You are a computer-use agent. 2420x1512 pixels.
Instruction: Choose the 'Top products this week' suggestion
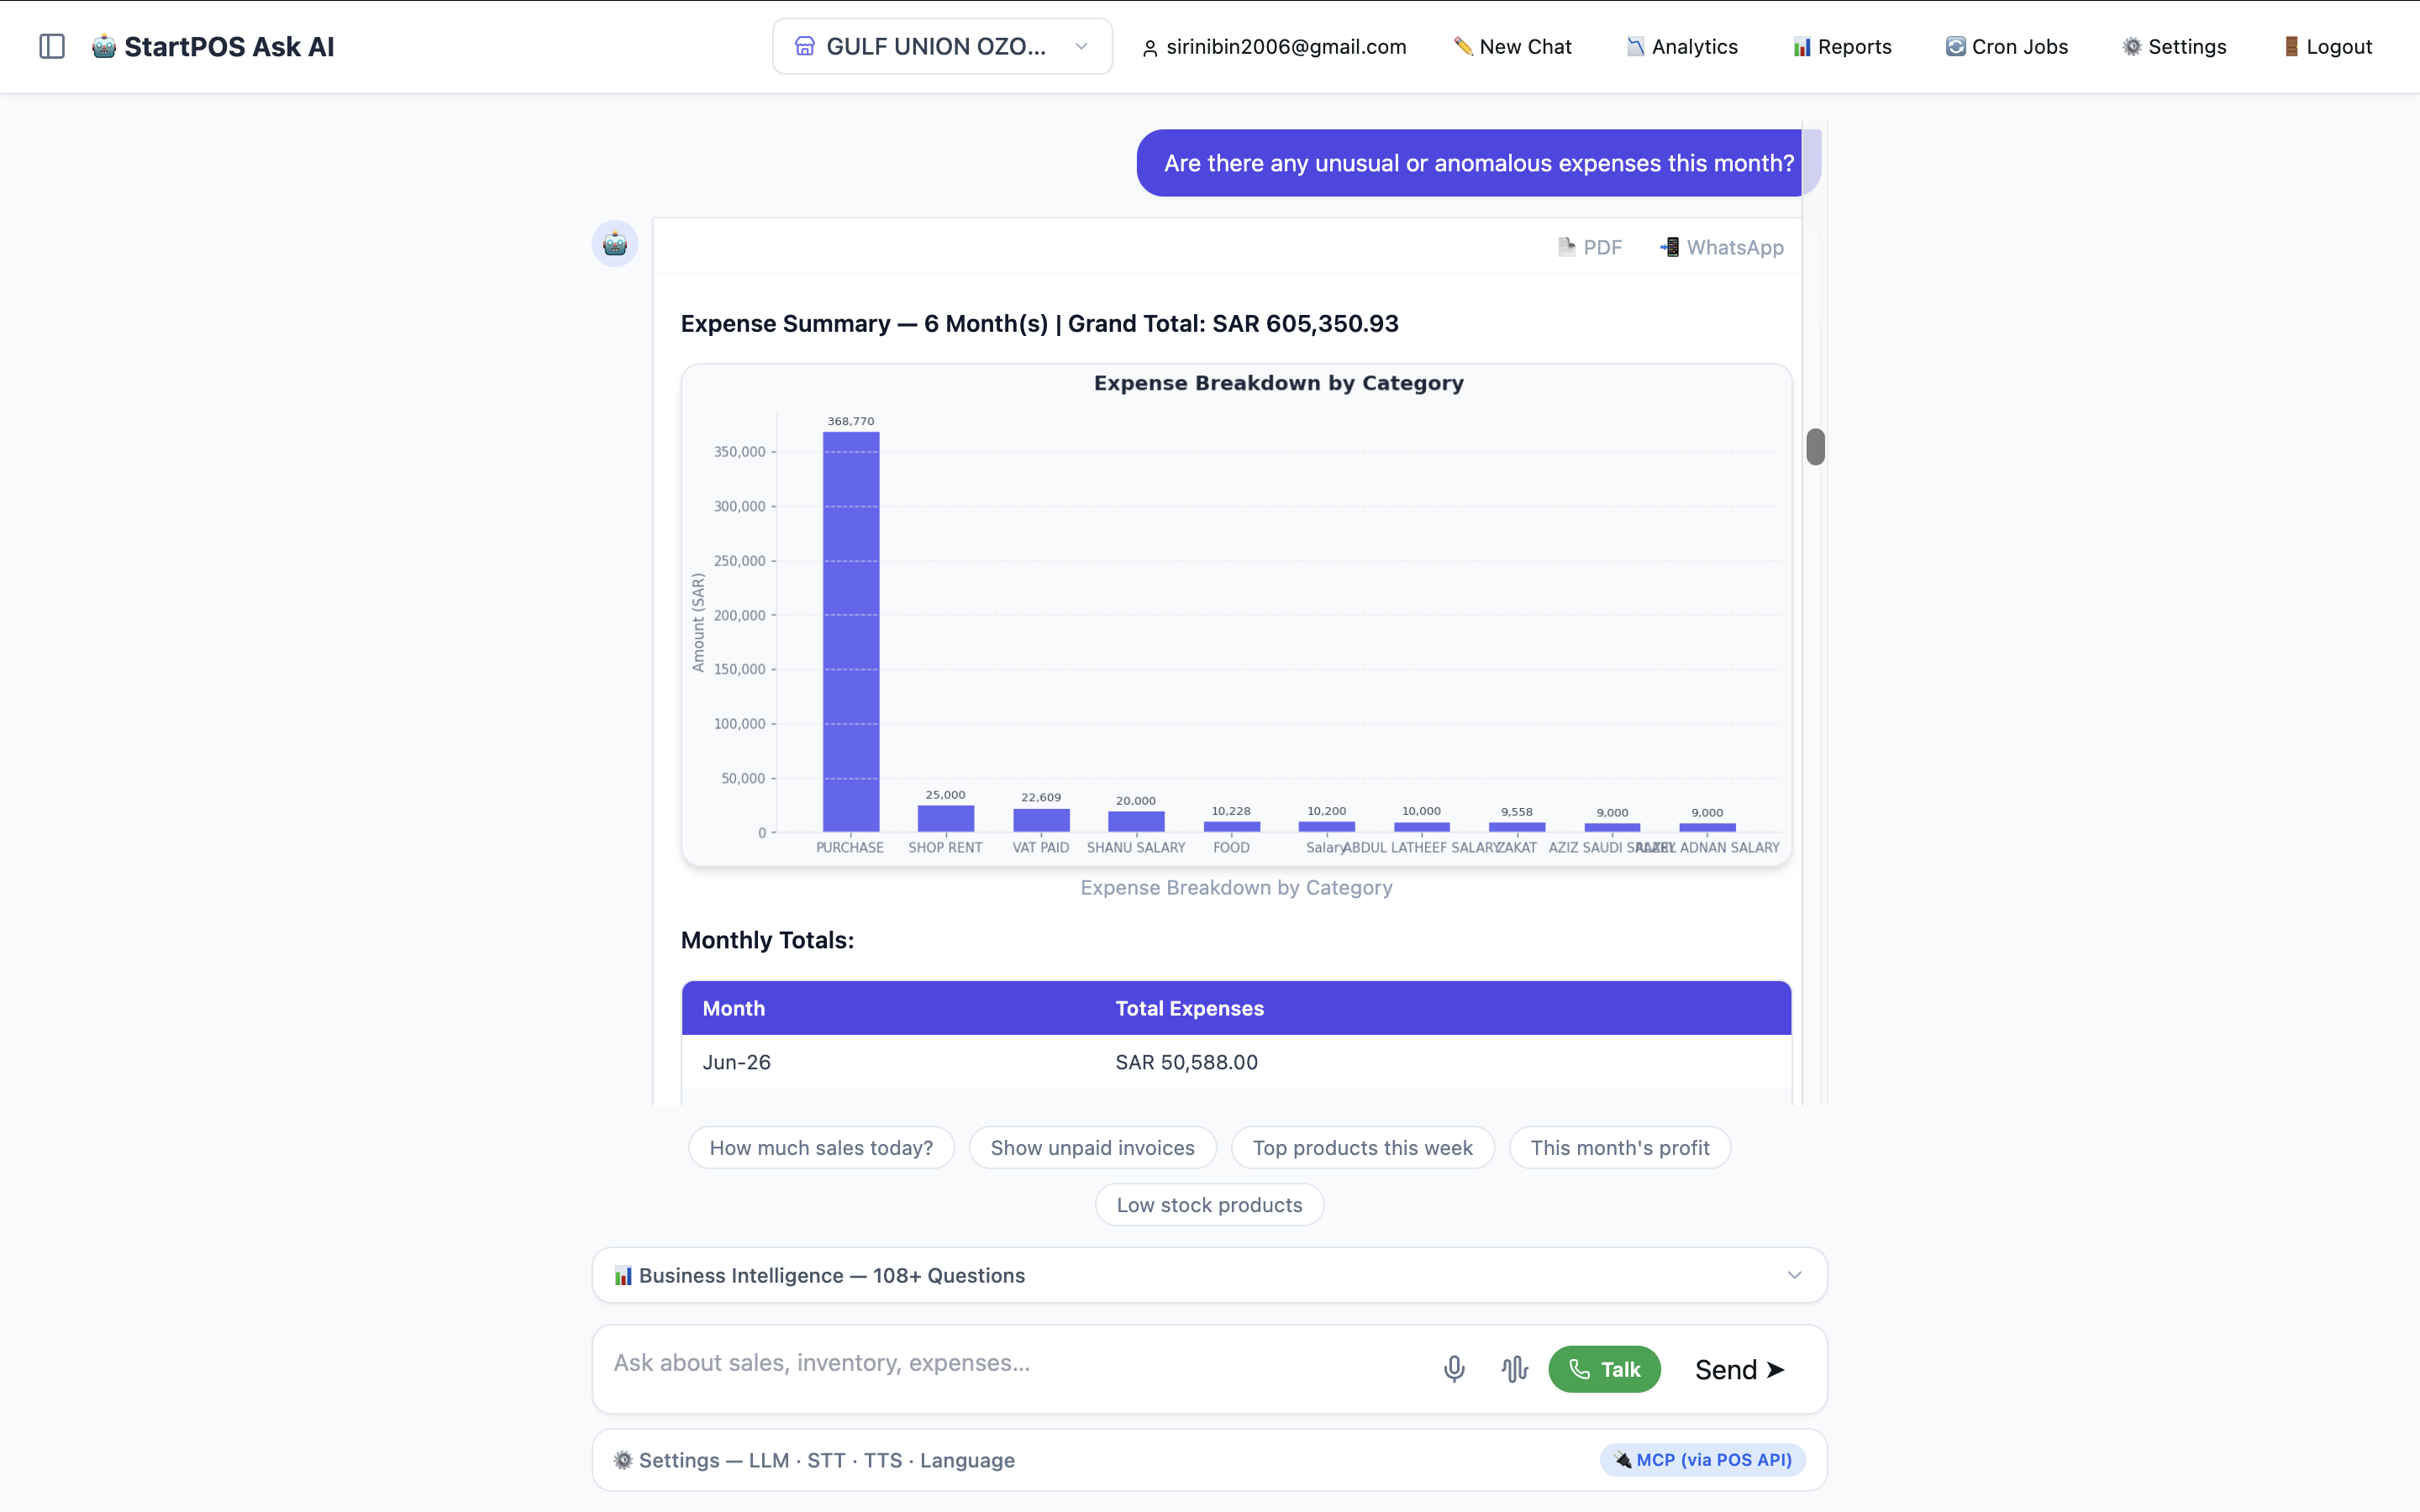pos(1363,1148)
